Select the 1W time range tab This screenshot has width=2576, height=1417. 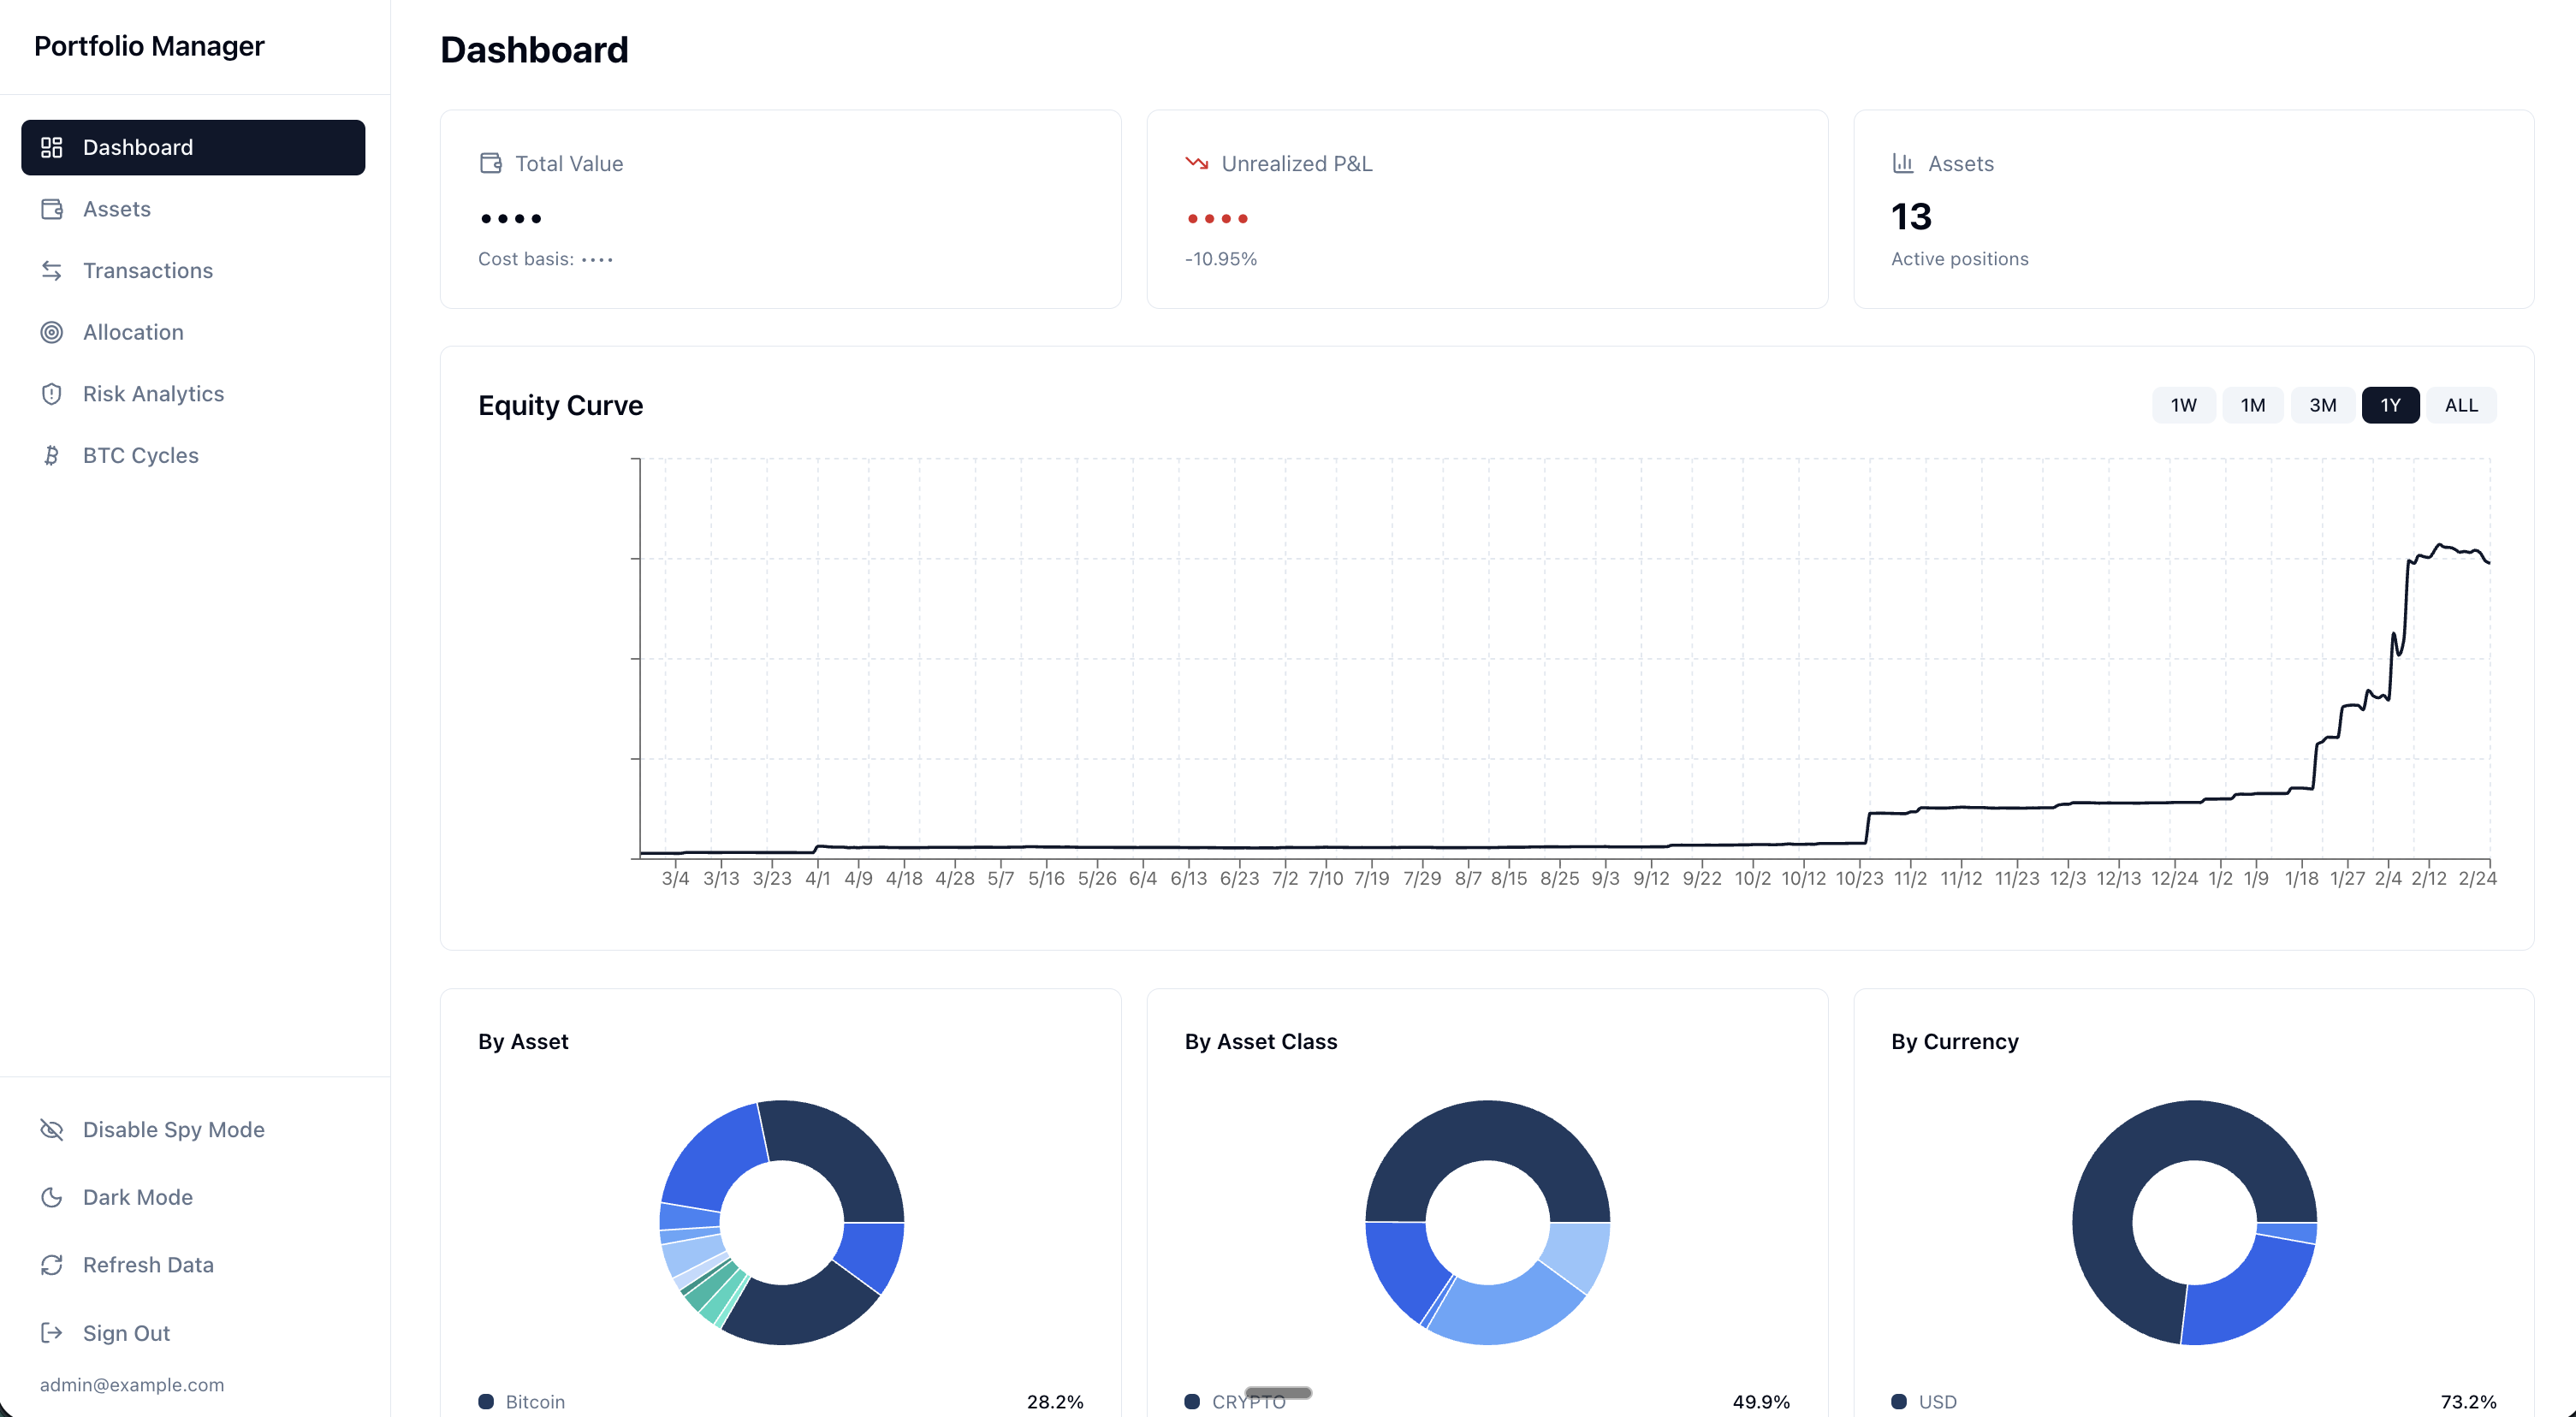coord(2183,405)
